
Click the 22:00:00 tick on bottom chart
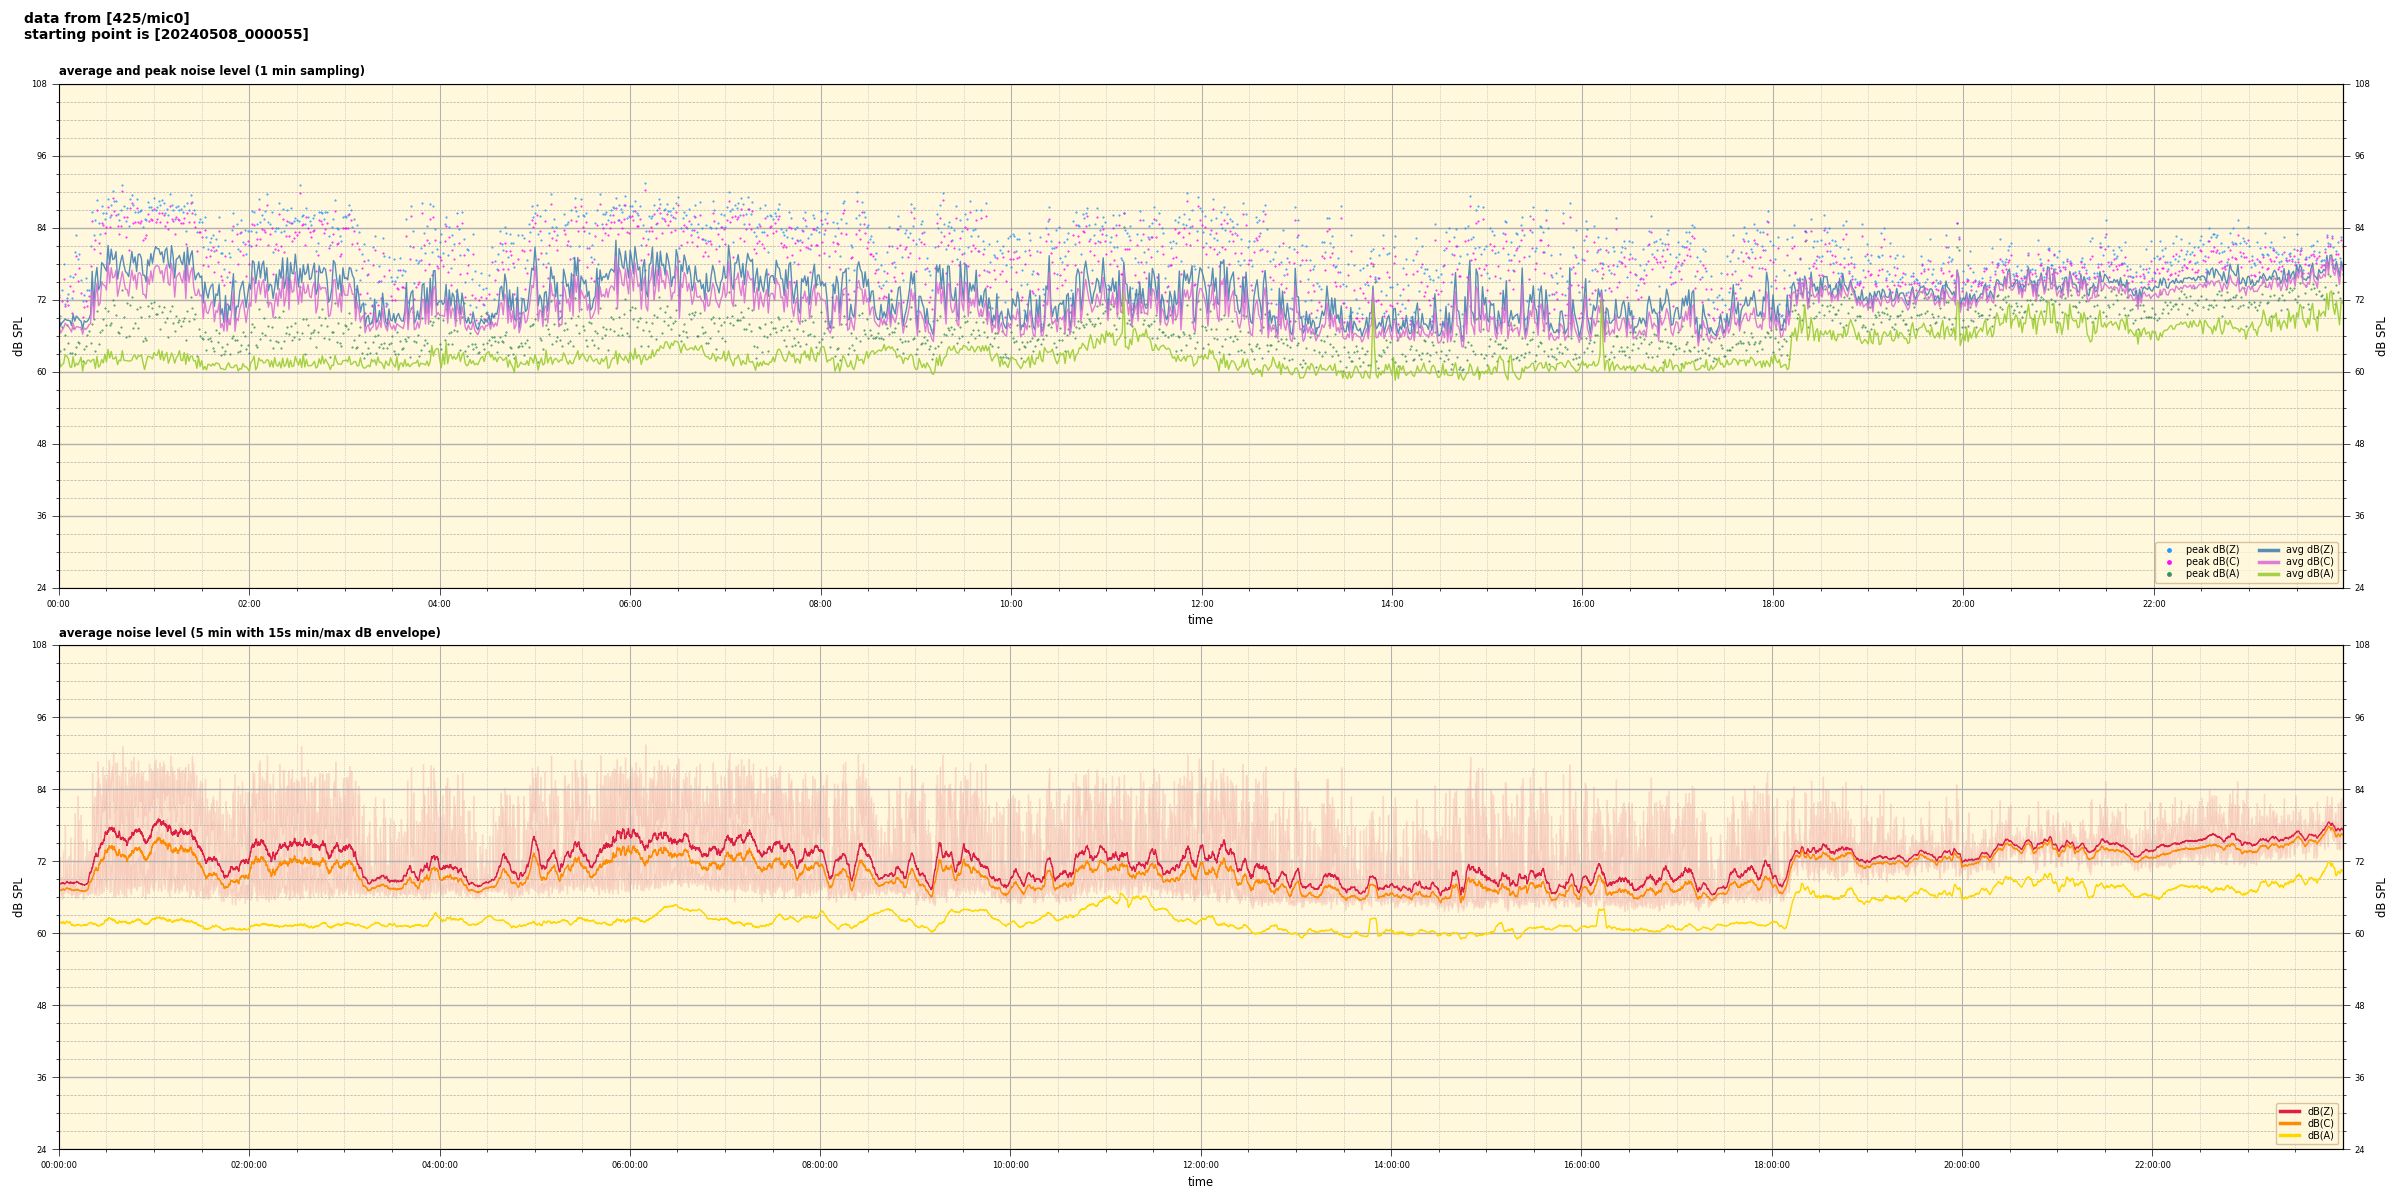click(x=2153, y=1165)
